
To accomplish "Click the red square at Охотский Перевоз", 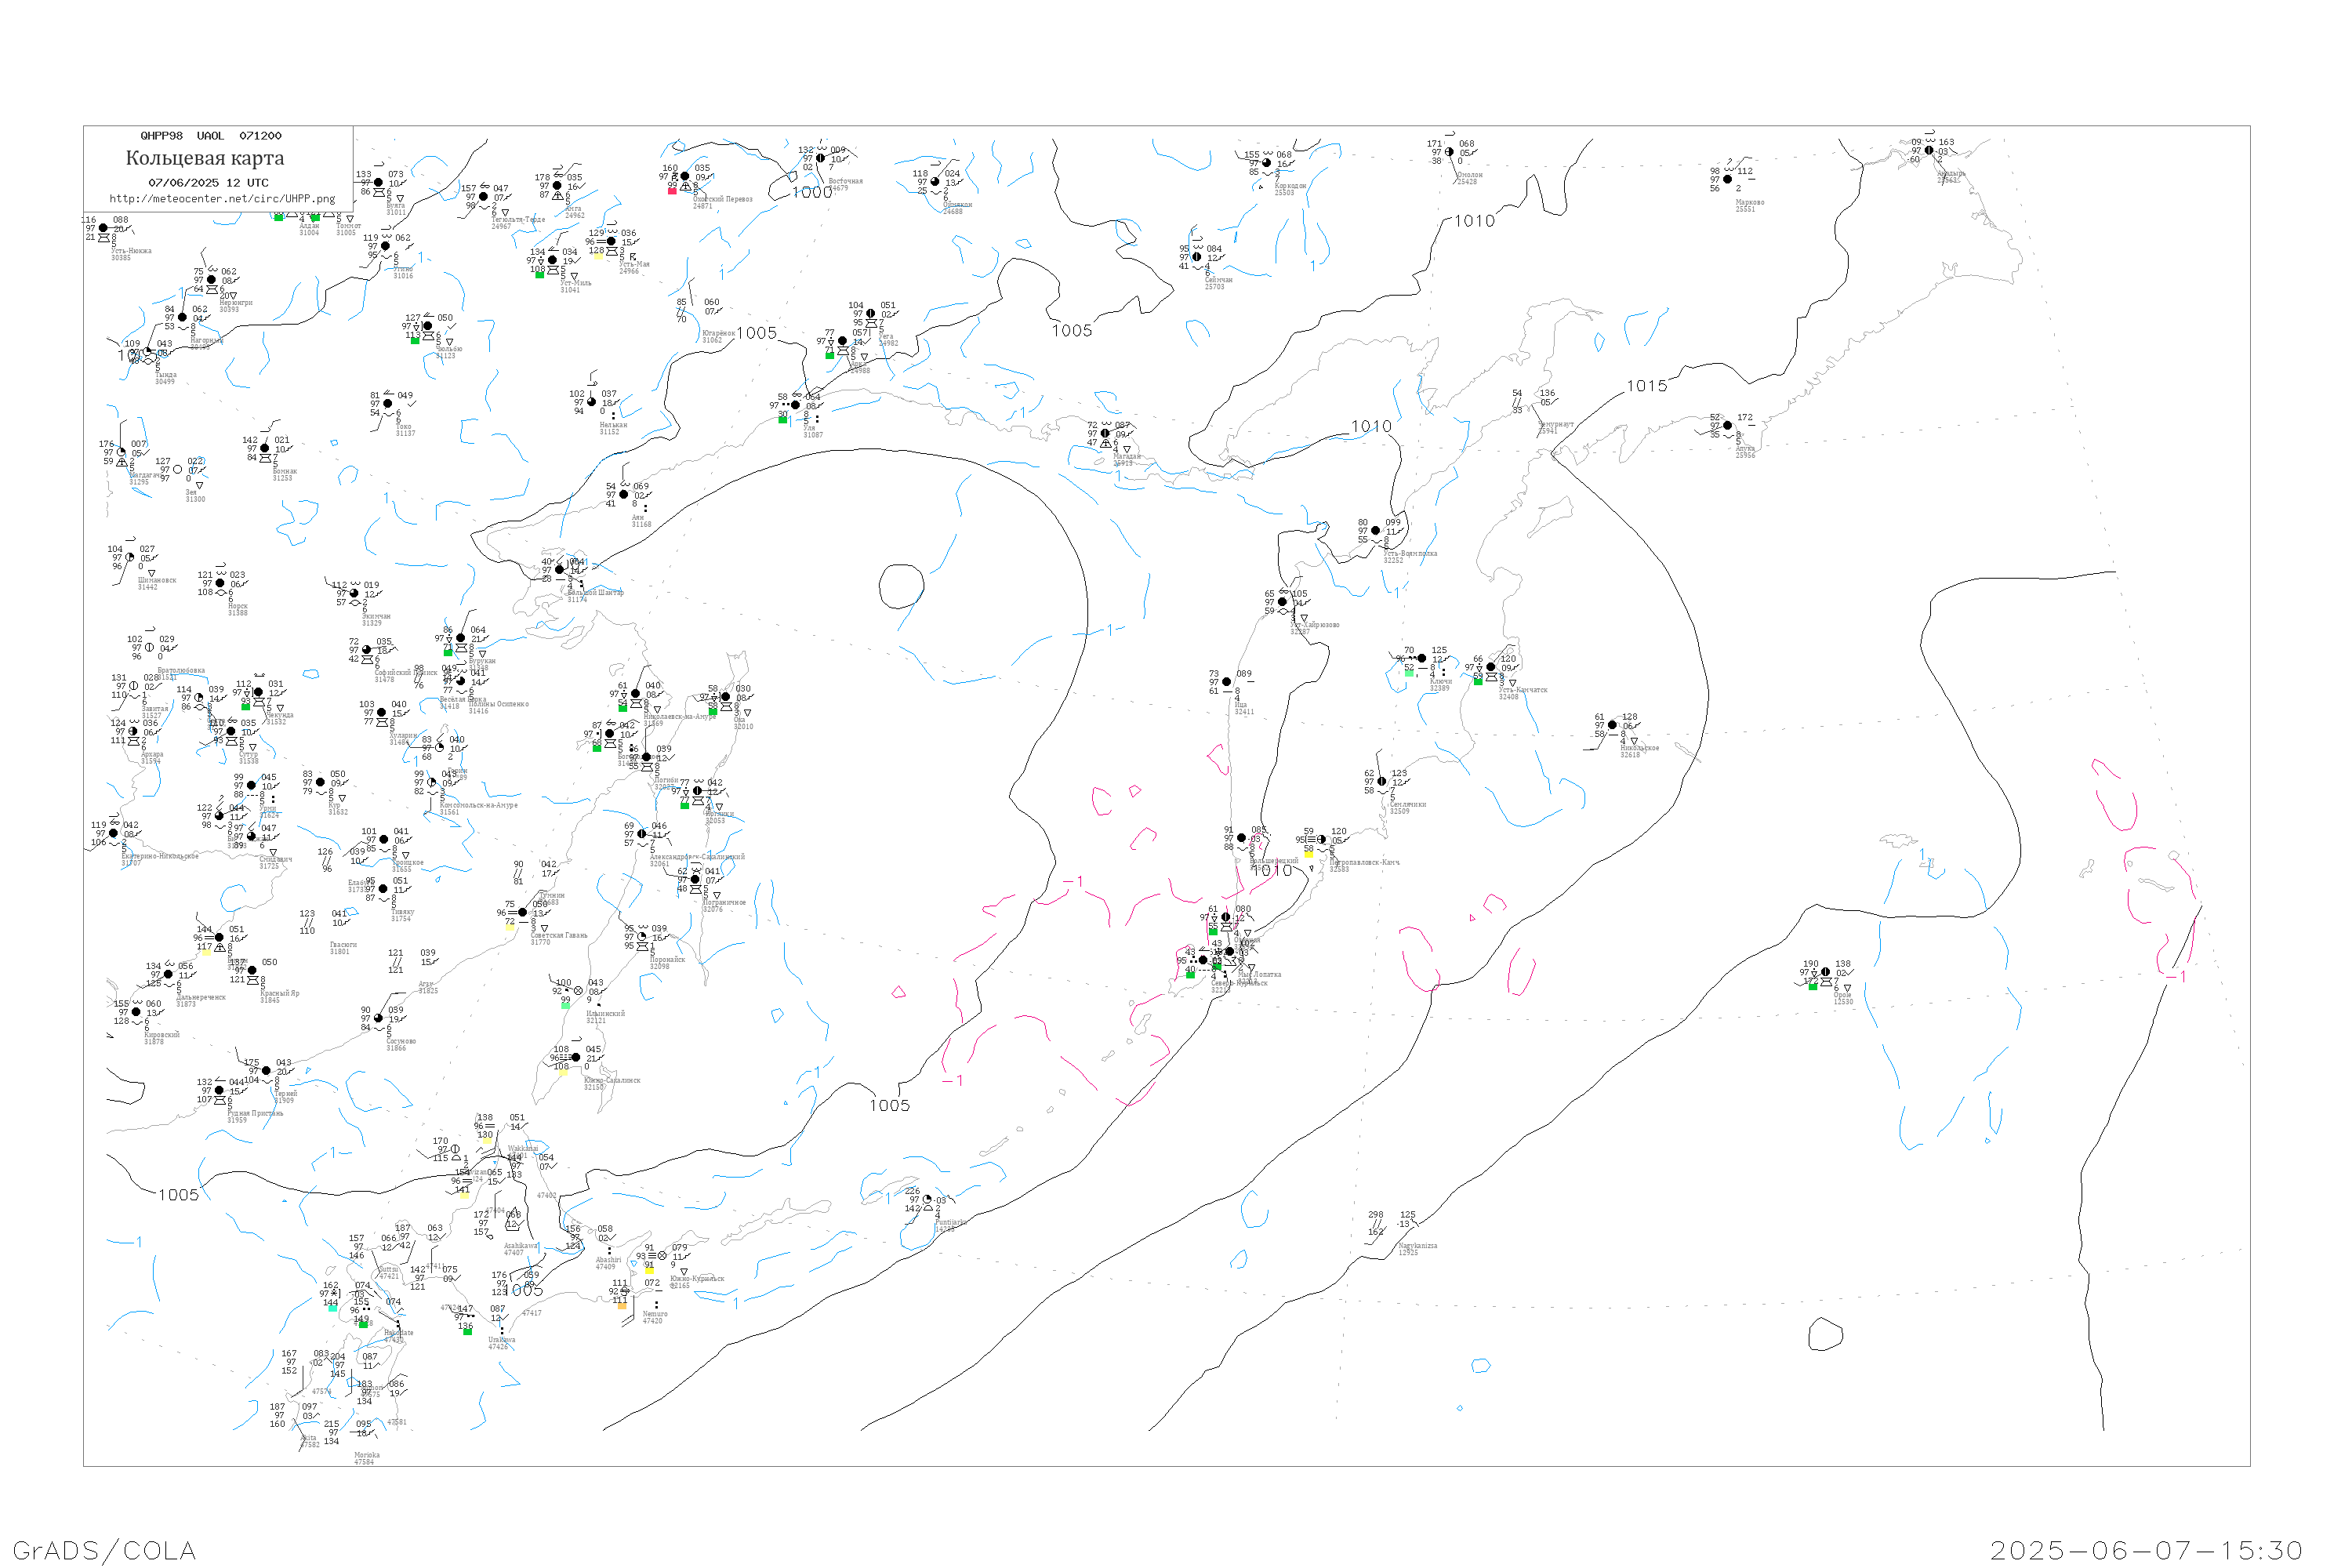I will [672, 191].
